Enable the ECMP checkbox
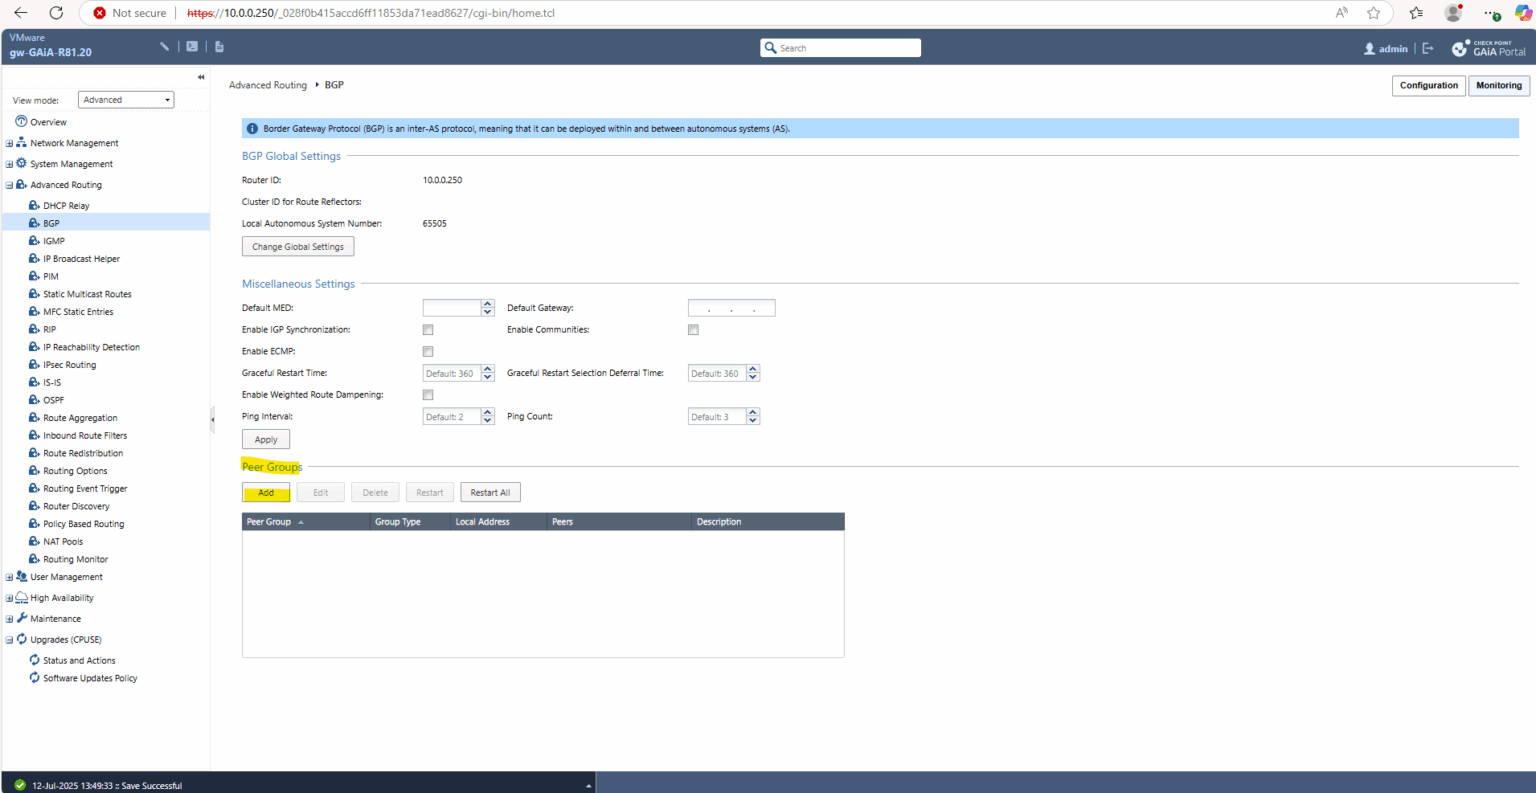The width and height of the screenshot is (1536, 793). pyautogui.click(x=428, y=351)
